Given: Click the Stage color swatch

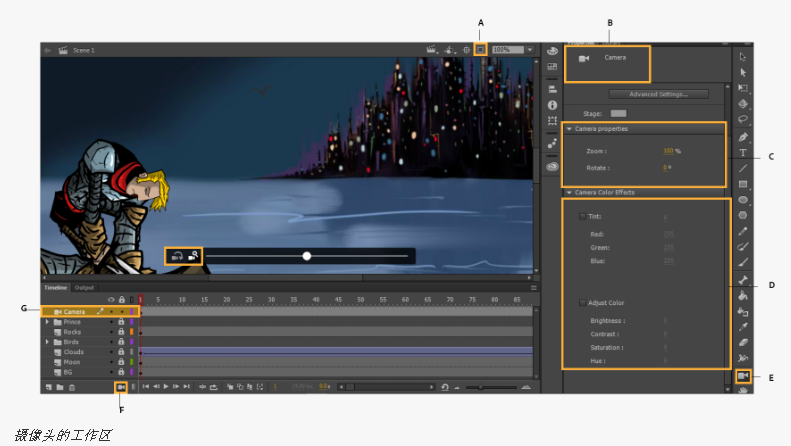Looking at the screenshot, I should coord(618,114).
